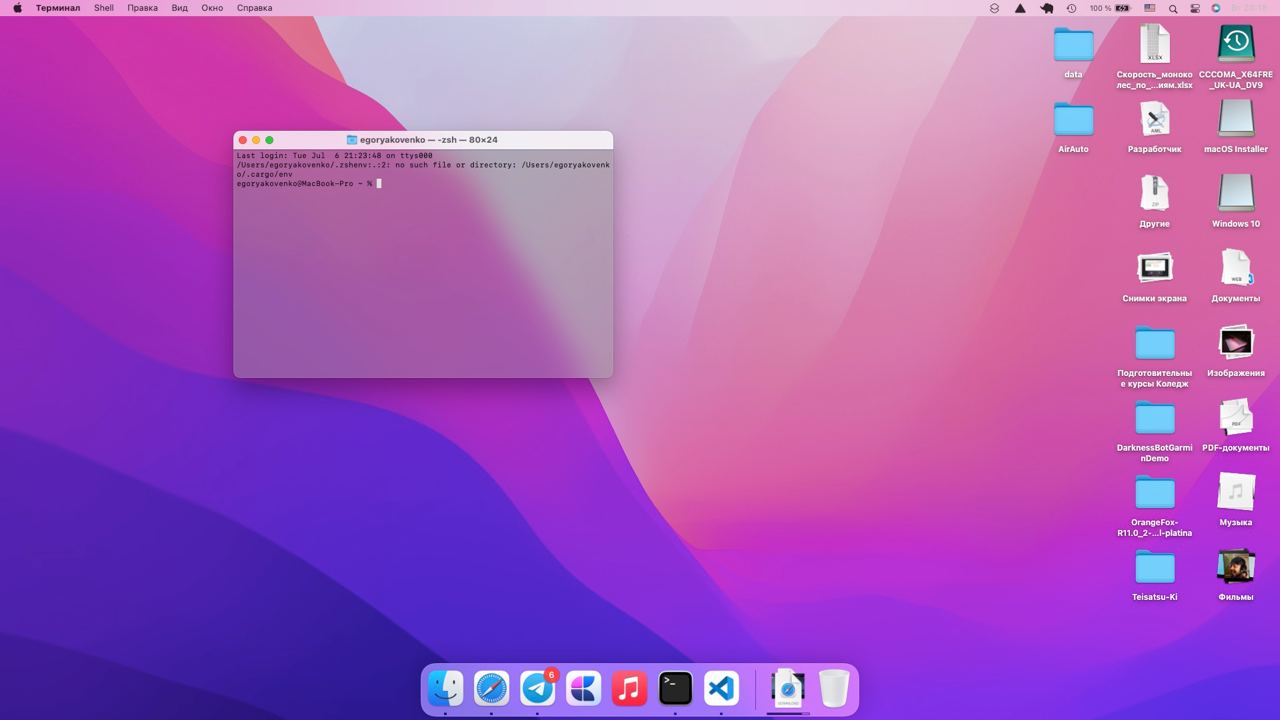Click the Terminal command prompt line
The width and height of the screenshot is (1280, 720).
(309, 184)
